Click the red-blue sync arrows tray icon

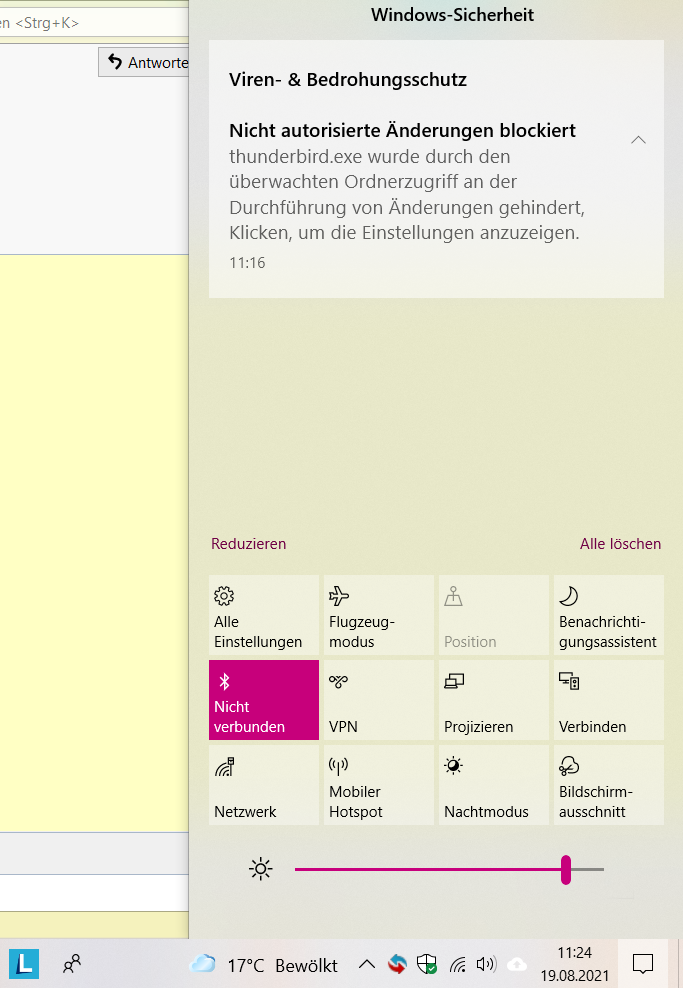(397, 964)
